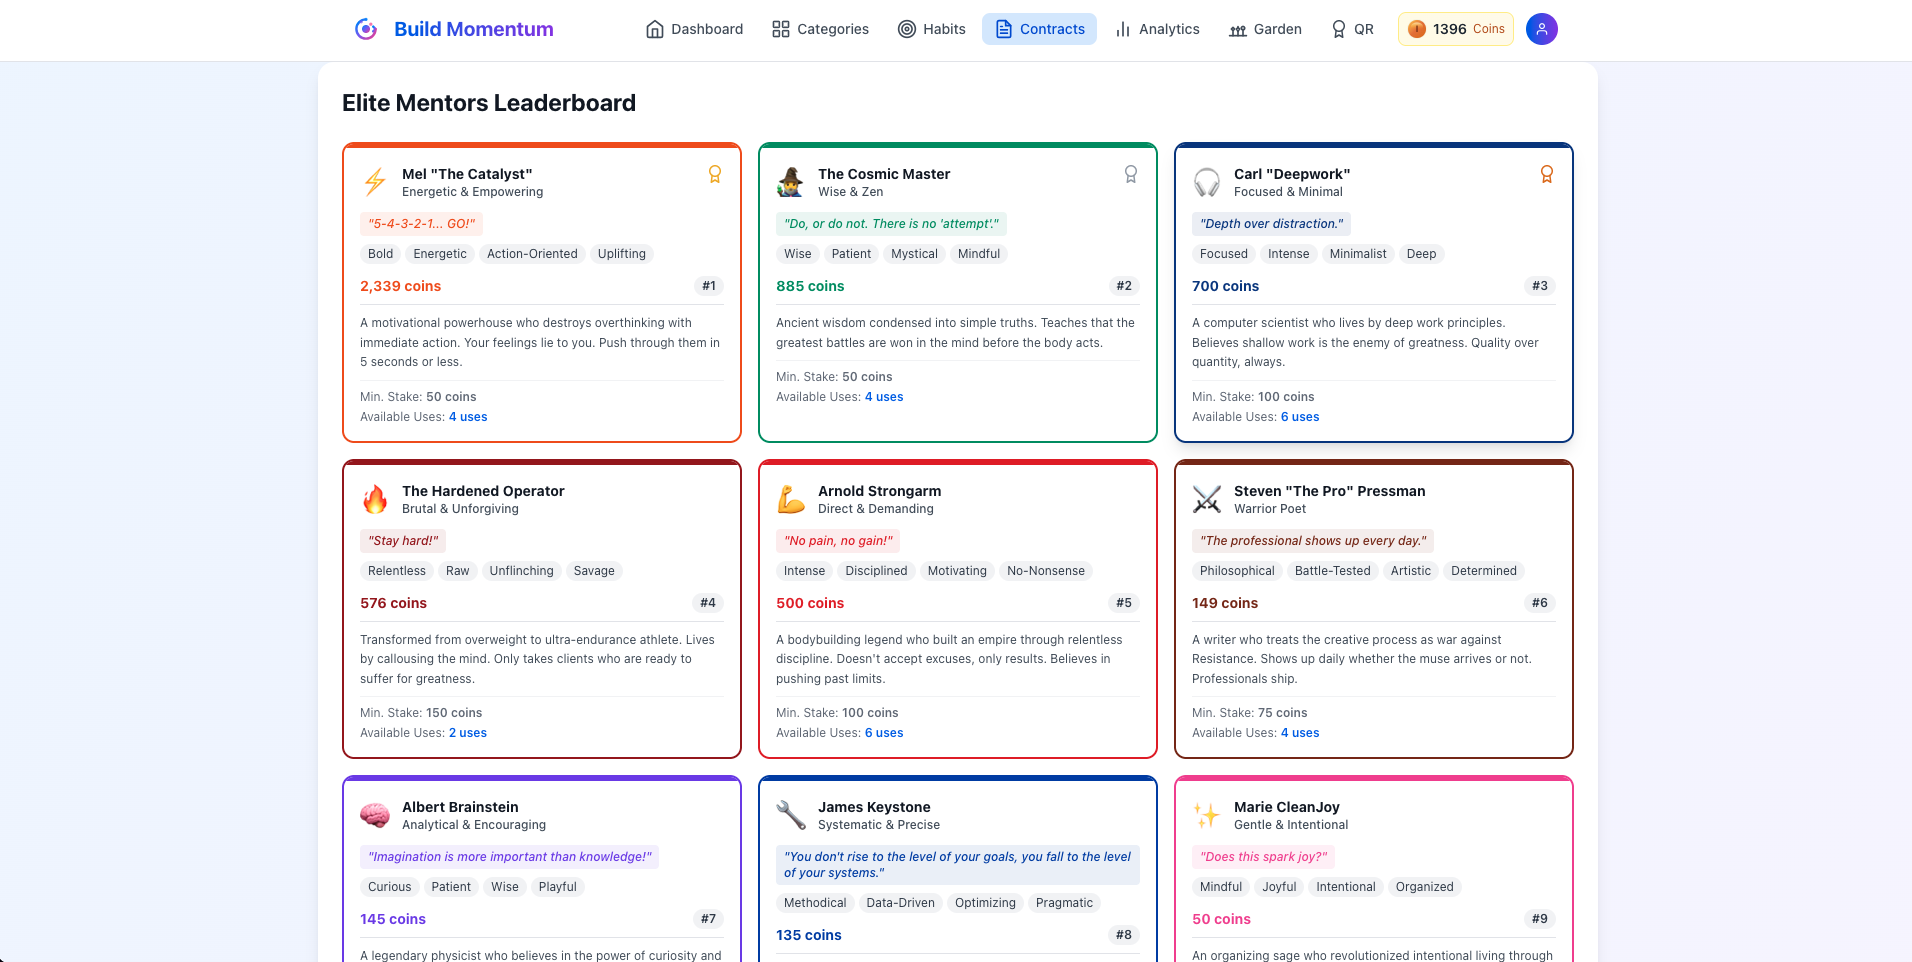Go to the Categories section
Image resolution: width=1912 pixels, height=962 pixels.
click(x=821, y=29)
